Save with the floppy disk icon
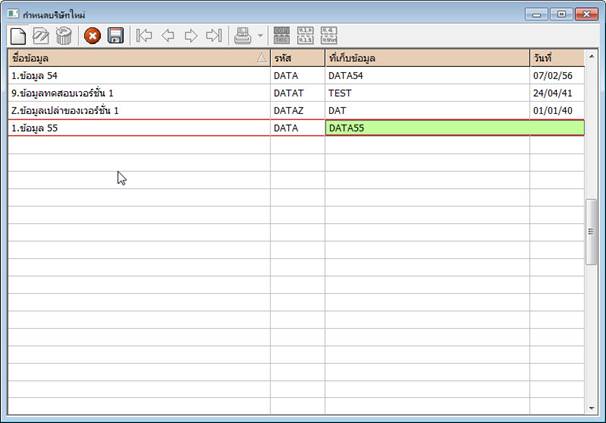Viewport: 606px width, 423px height. [x=116, y=36]
